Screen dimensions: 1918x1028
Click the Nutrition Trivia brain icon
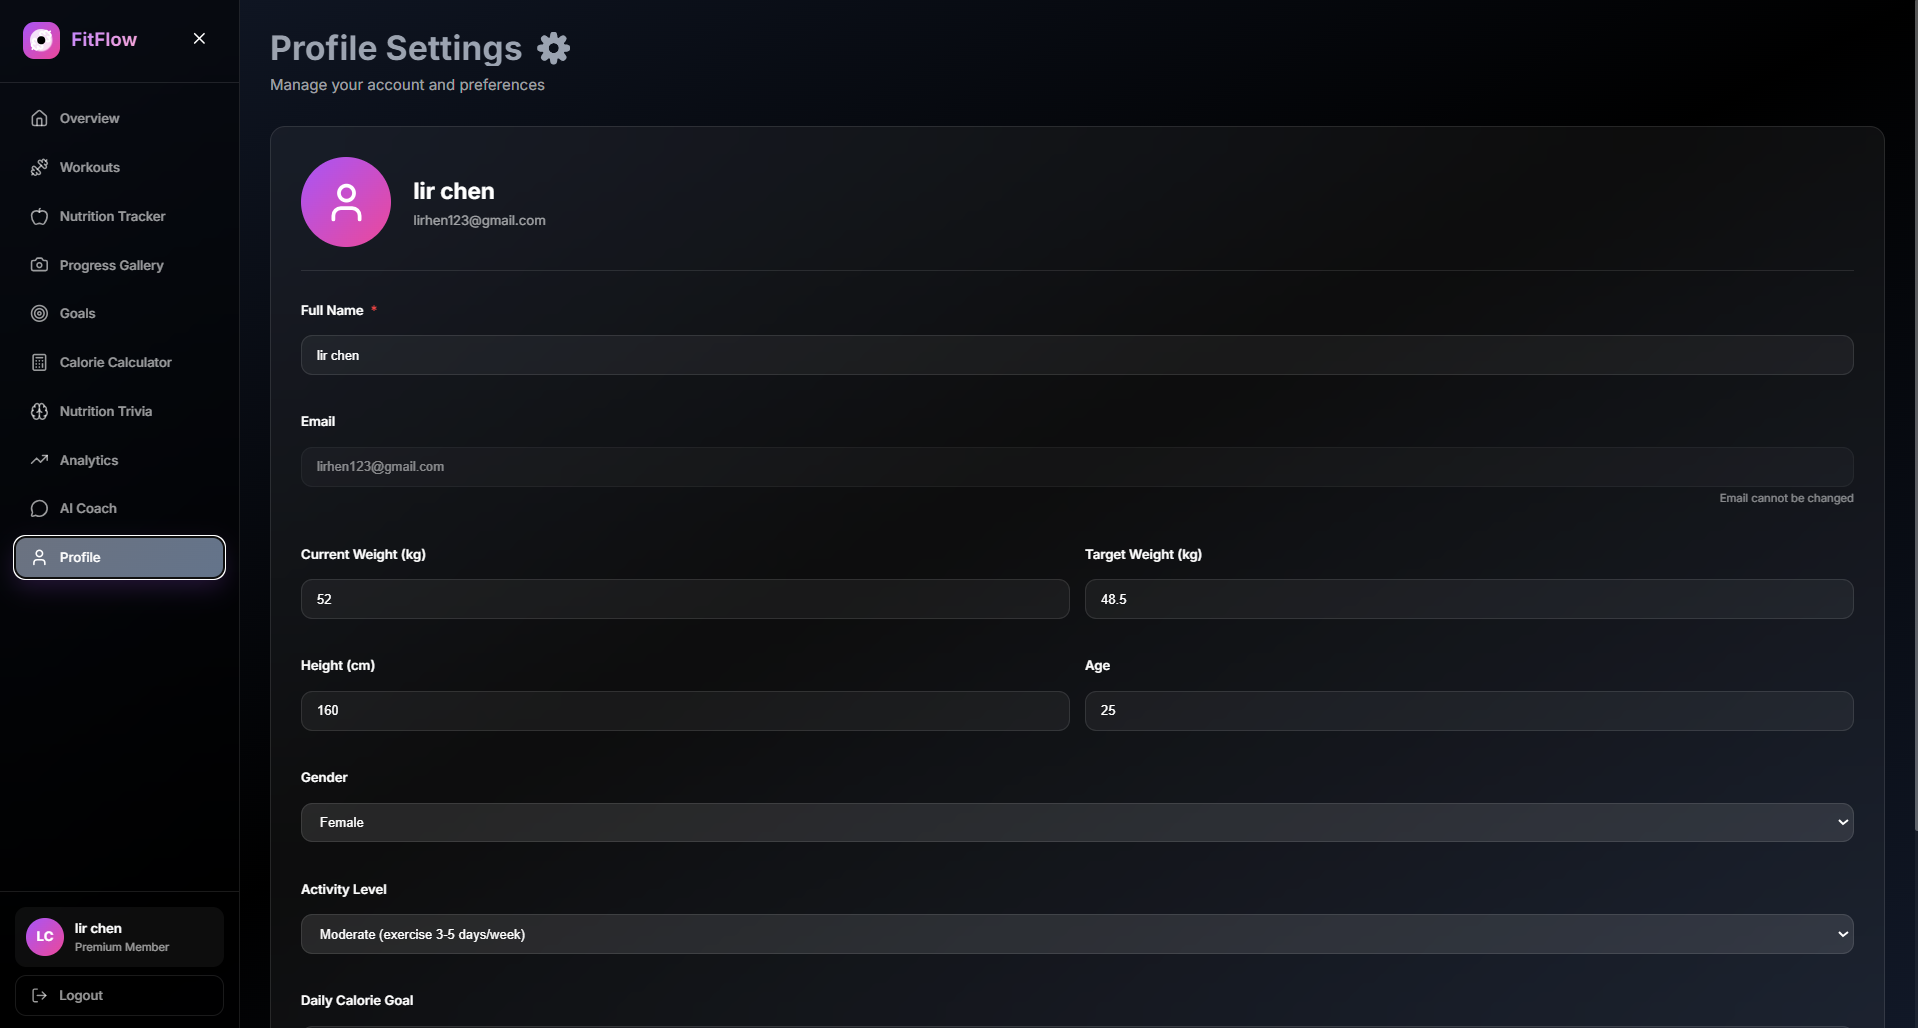[39, 411]
